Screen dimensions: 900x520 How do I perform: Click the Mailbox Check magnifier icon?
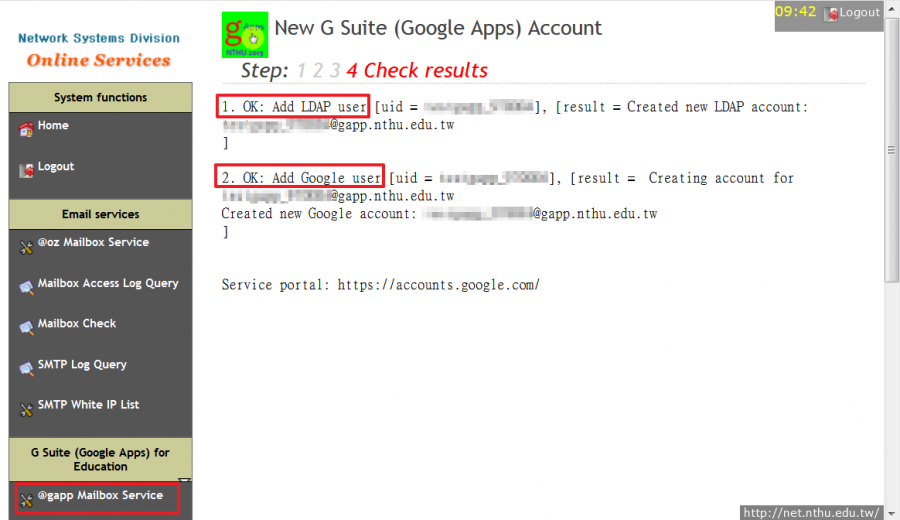(x=26, y=327)
